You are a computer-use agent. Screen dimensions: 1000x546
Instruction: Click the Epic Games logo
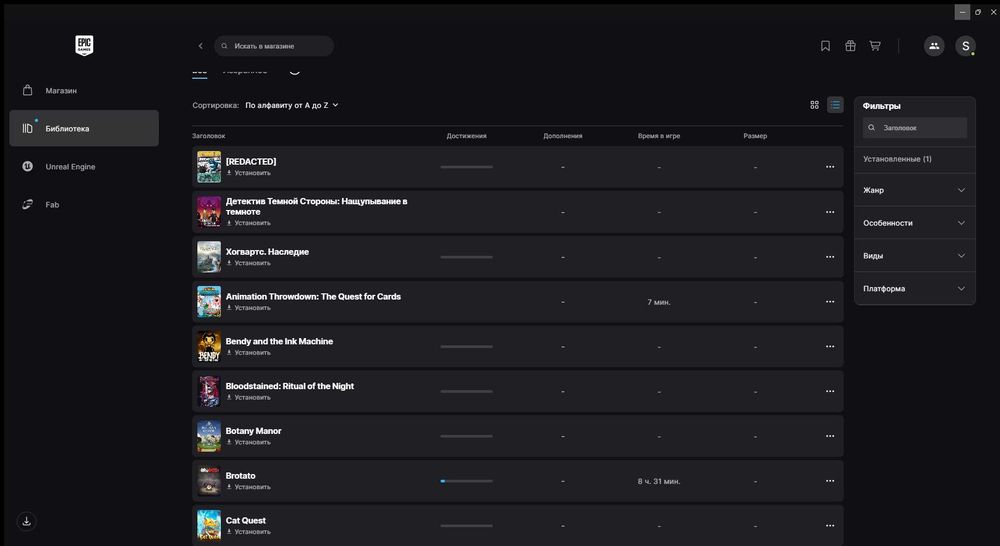coord(84,45)
